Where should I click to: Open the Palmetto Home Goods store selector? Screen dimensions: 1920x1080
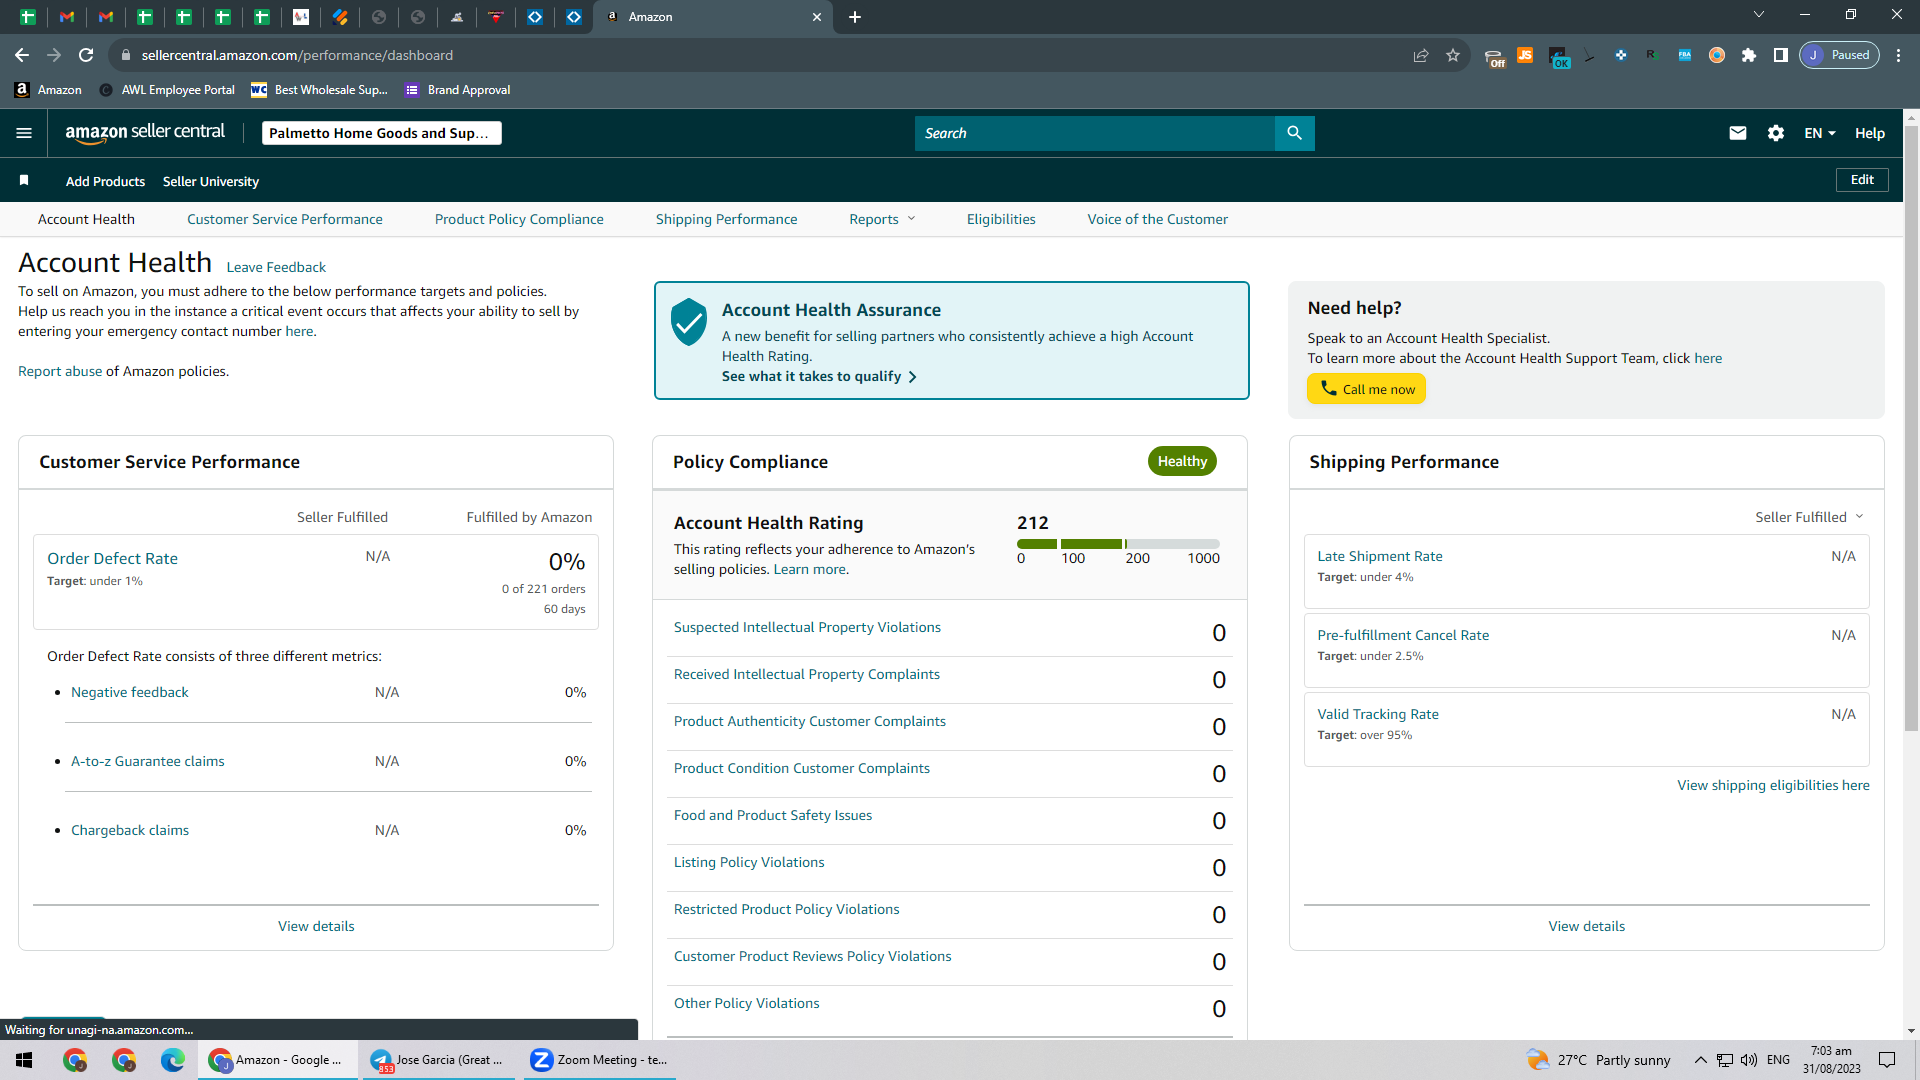381,133
